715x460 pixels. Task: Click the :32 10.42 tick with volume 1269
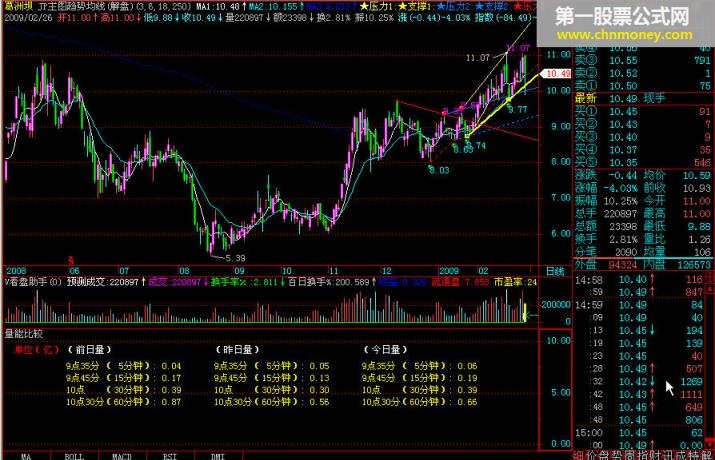pos(639,381)
